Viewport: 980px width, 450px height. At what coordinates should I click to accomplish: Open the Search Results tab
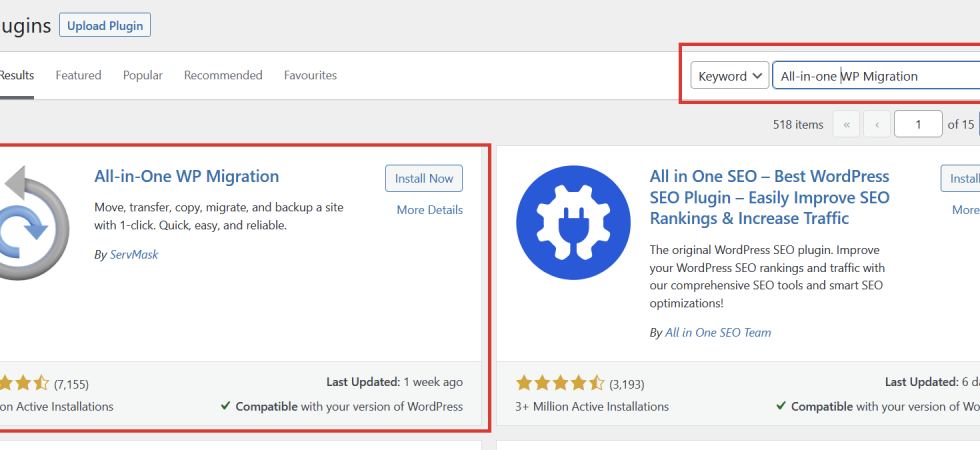click(x=16, y=75)
